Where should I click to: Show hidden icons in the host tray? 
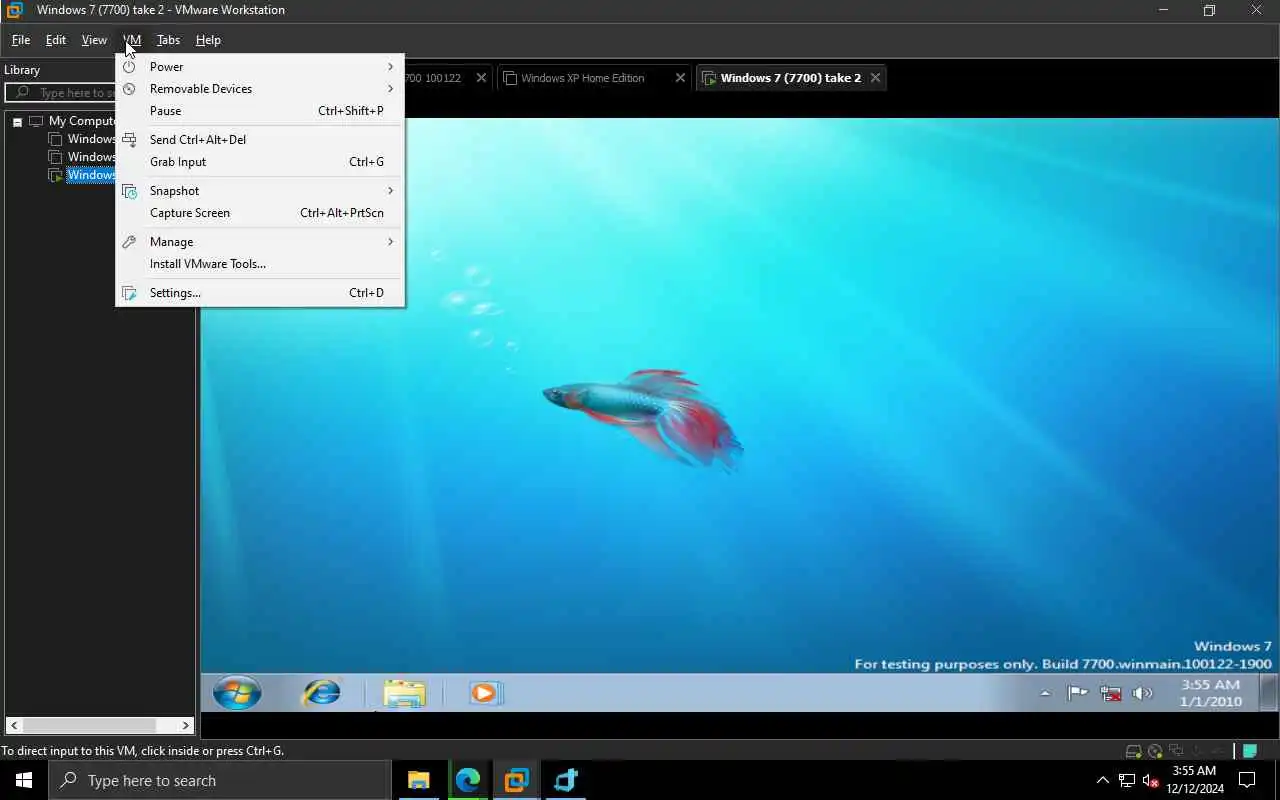1102,781
